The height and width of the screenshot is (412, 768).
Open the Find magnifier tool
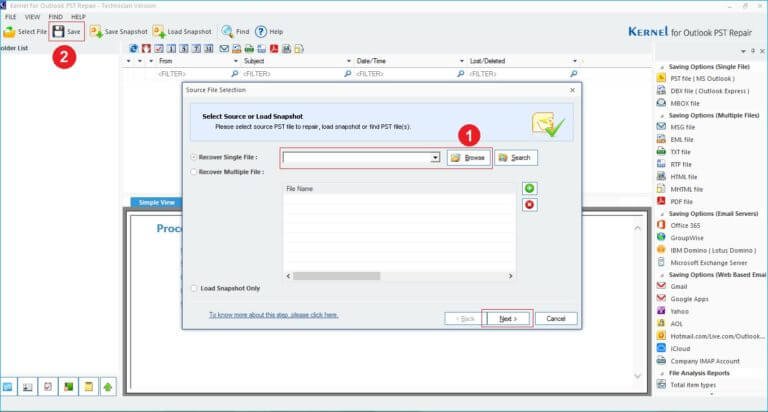pyautogui.click(x=235, y=32)
